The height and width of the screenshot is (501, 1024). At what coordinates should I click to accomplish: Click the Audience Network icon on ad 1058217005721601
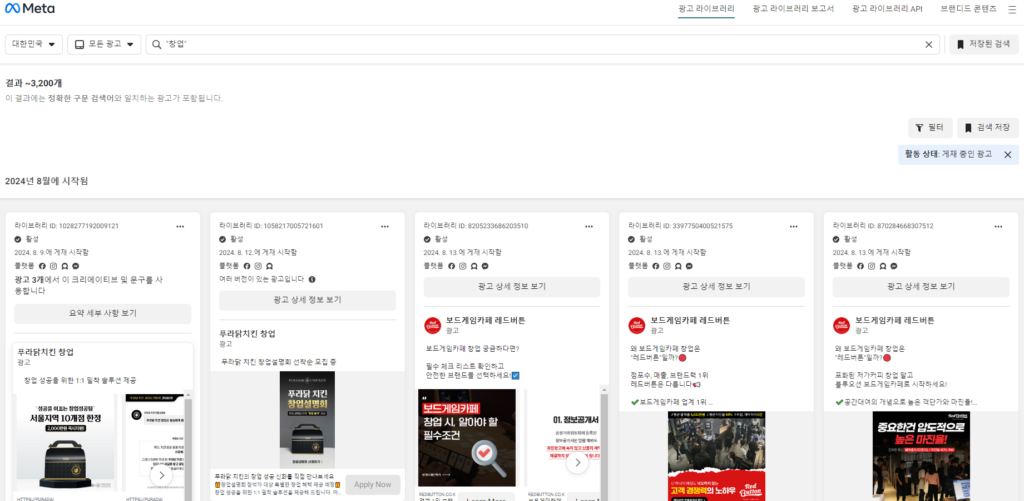[269, 266]
